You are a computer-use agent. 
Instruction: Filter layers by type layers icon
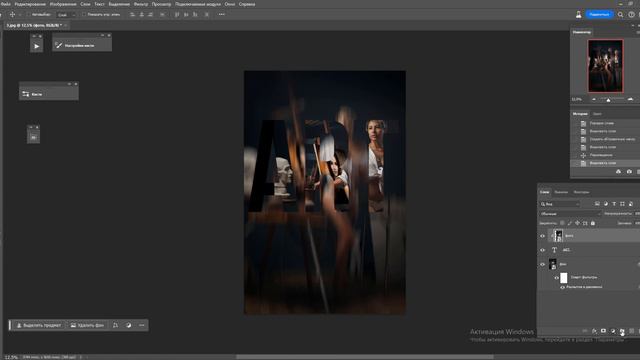(614, 204)
